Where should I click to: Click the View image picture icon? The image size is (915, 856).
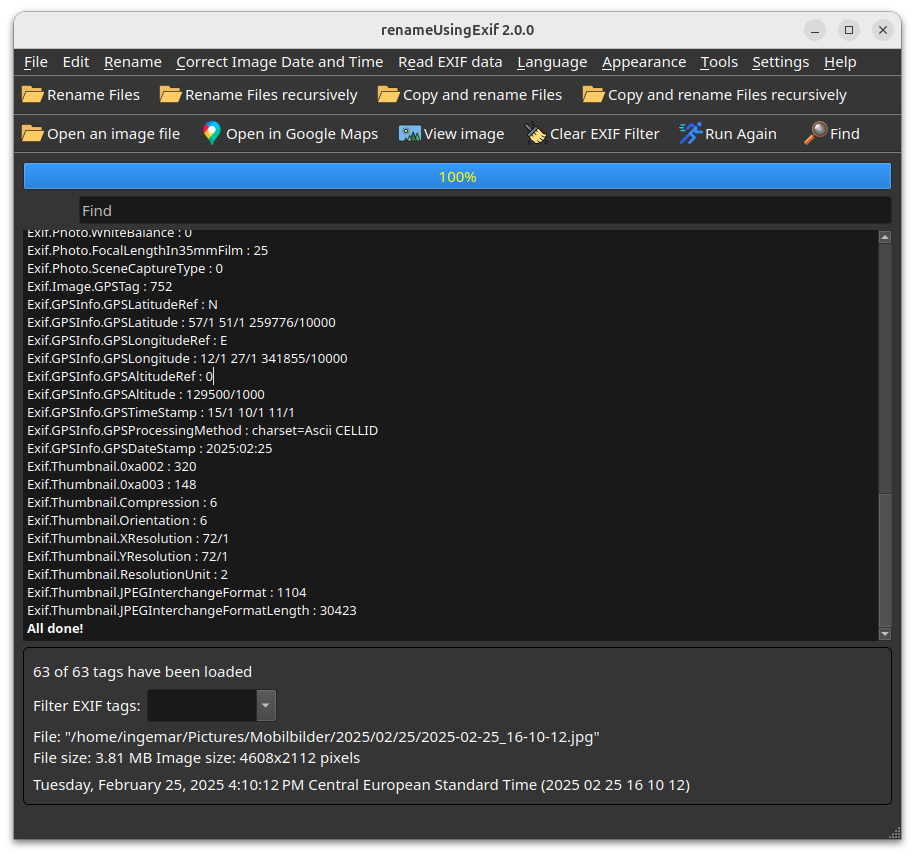click(x=410, y=134)
